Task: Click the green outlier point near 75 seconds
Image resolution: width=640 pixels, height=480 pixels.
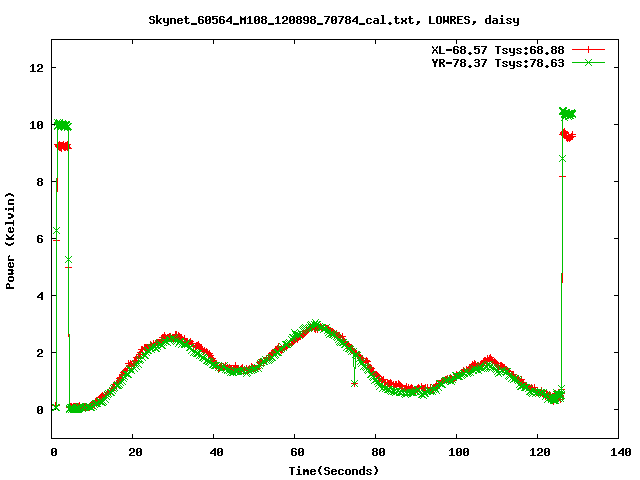Action: tap(354, 383)
